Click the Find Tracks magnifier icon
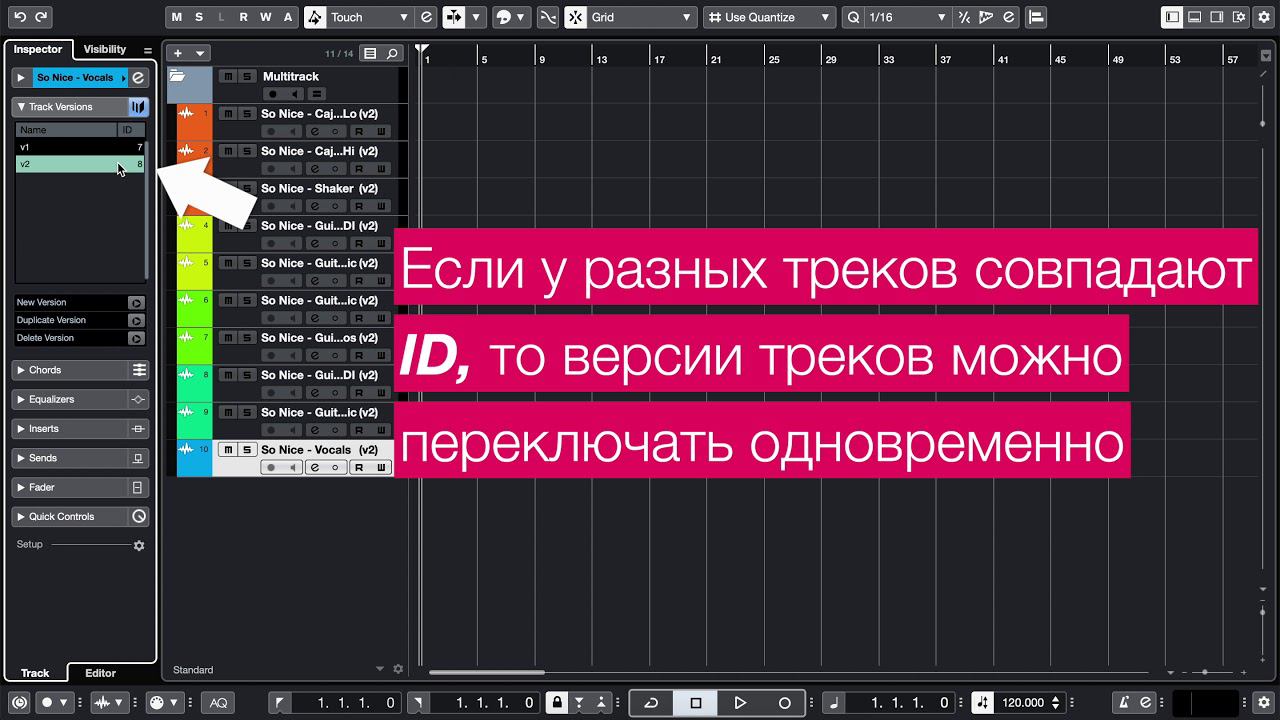 (x=393, y=53)
